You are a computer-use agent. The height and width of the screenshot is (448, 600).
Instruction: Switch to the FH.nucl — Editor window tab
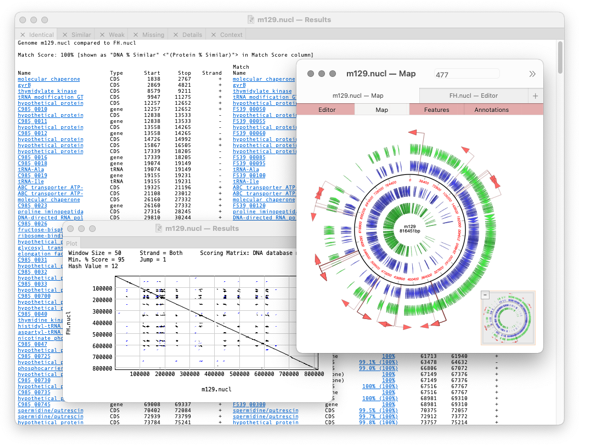coord(473,96)
